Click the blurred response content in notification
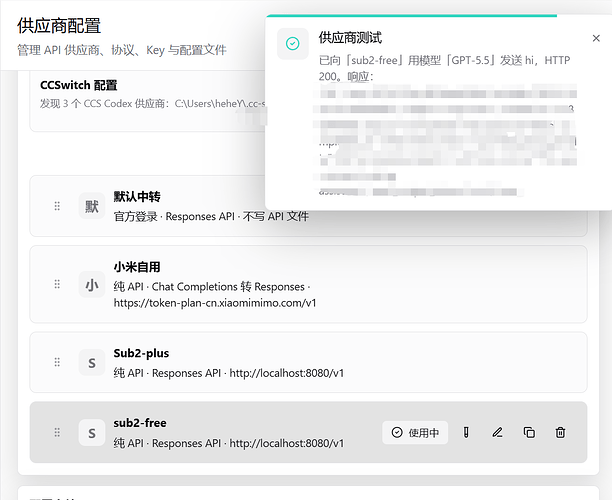Screen dimensions: 612x500 click(x=445, y=141)
